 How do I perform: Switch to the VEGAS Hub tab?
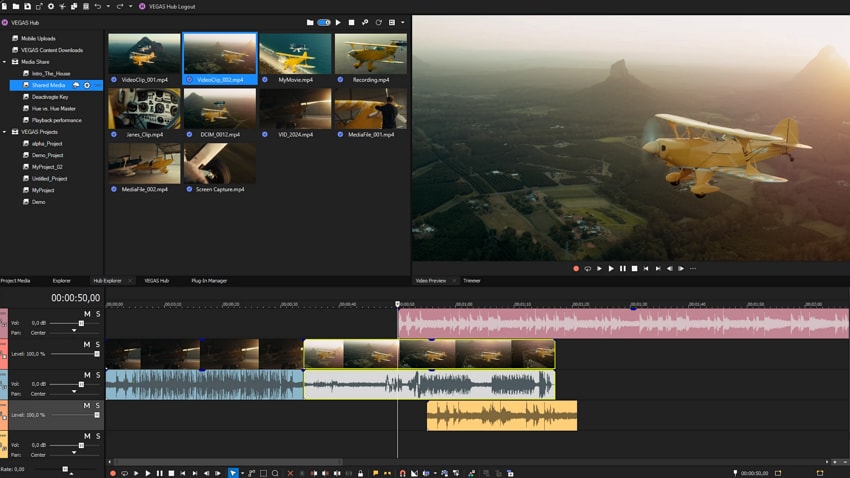(157, 281)
